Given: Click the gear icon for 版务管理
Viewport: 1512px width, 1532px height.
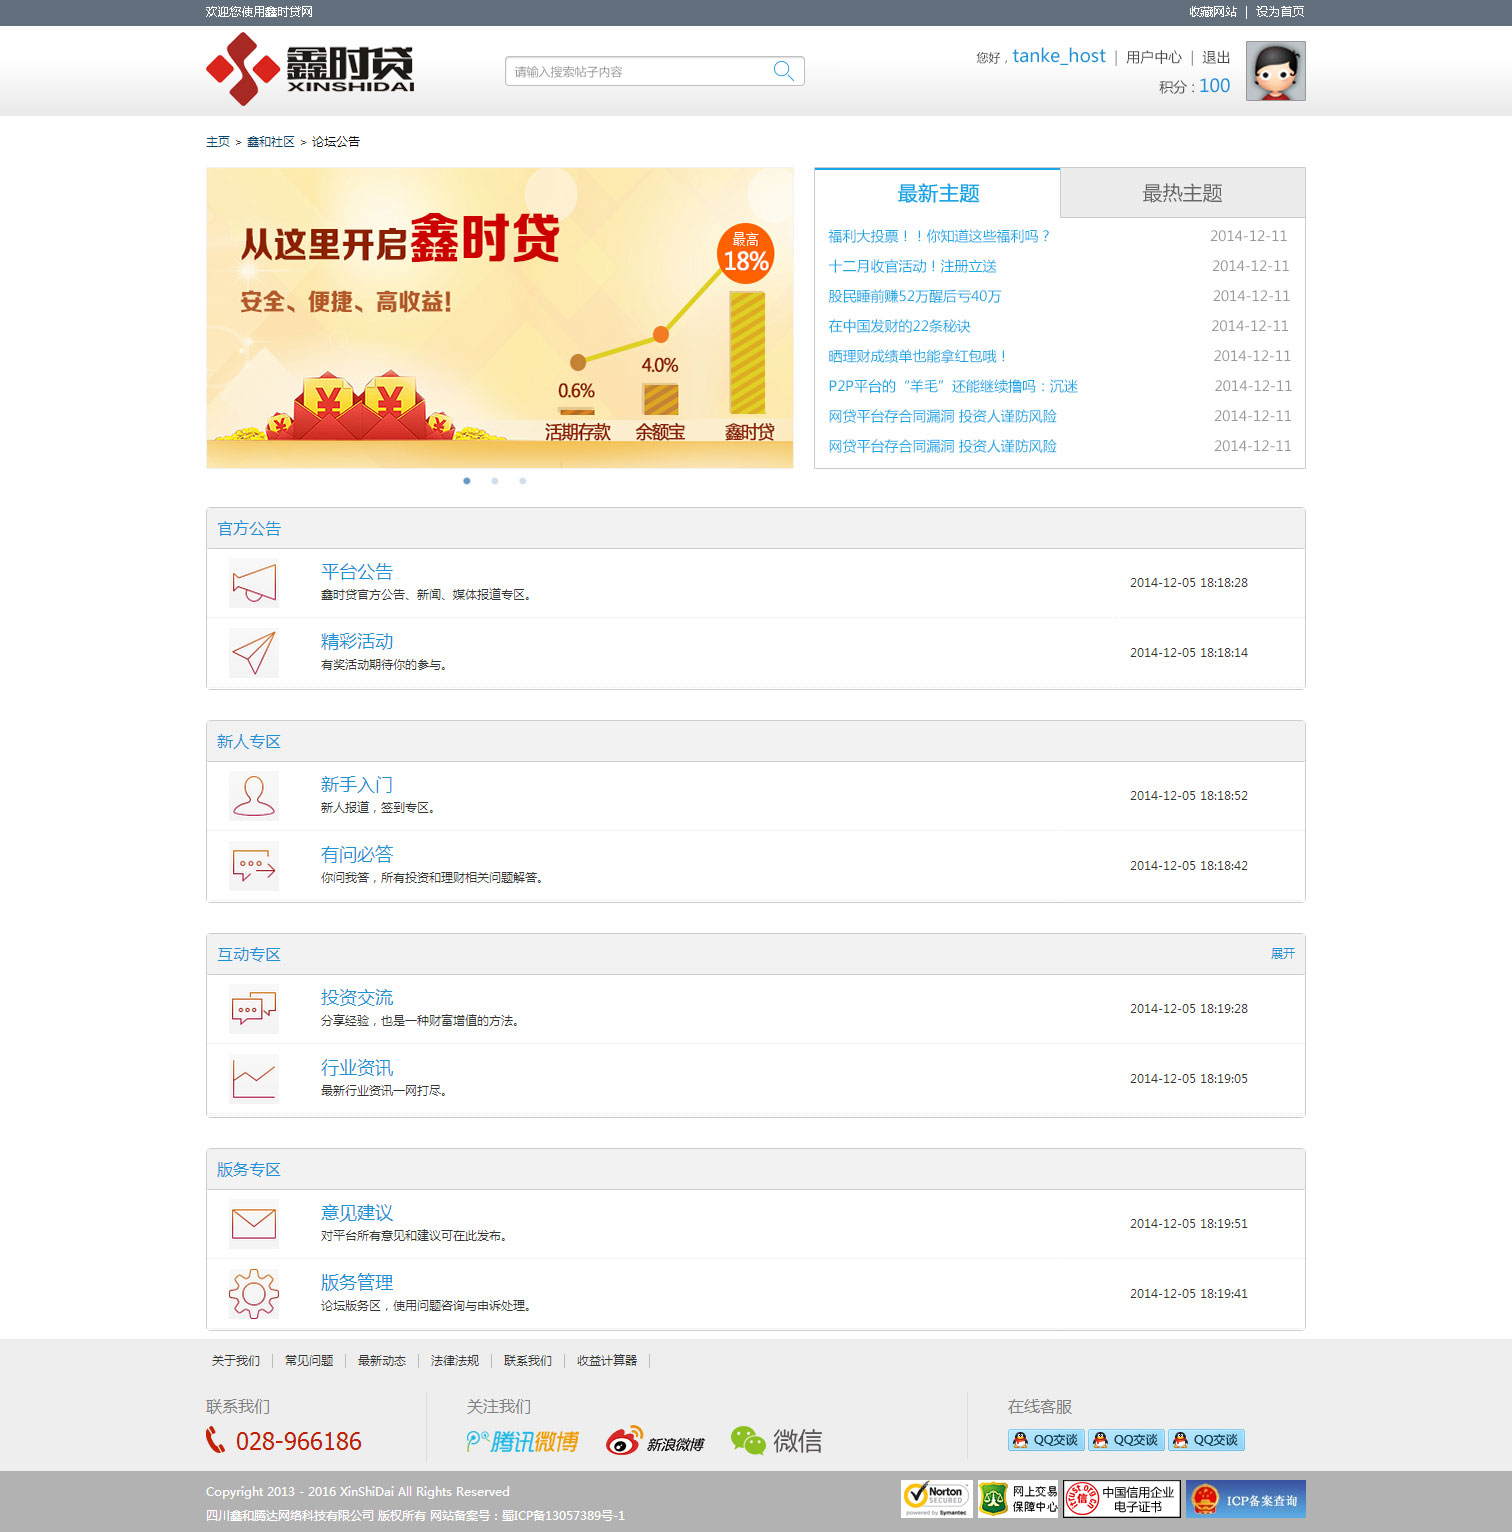Looking at the screenshot, I should [x=254, y=1293].
